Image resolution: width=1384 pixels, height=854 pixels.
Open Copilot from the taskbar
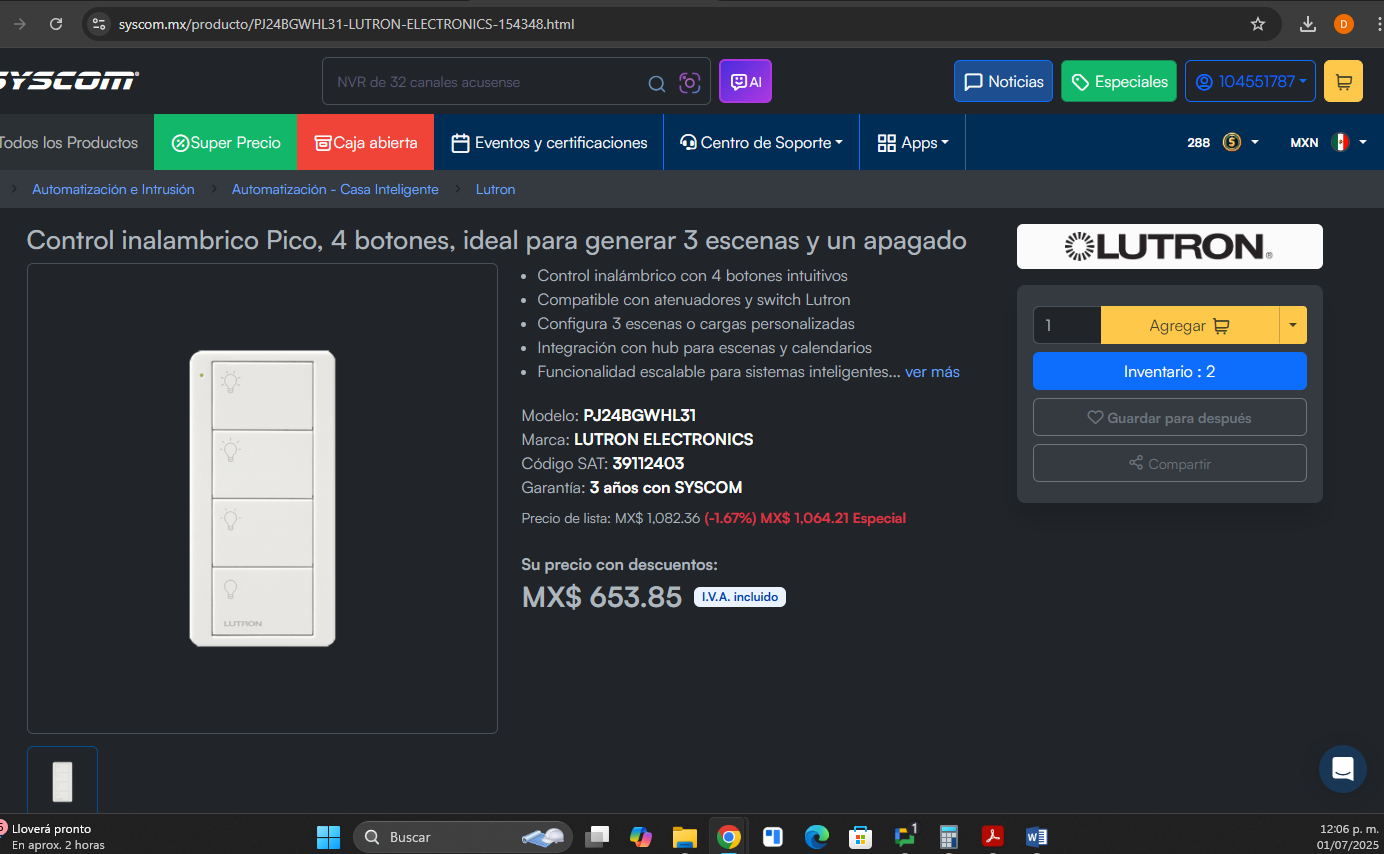point(641,837)
